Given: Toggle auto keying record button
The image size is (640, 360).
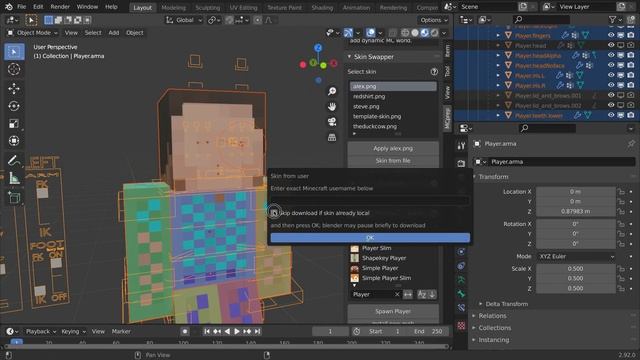Looking at the screenshot, I should [185, 331].
